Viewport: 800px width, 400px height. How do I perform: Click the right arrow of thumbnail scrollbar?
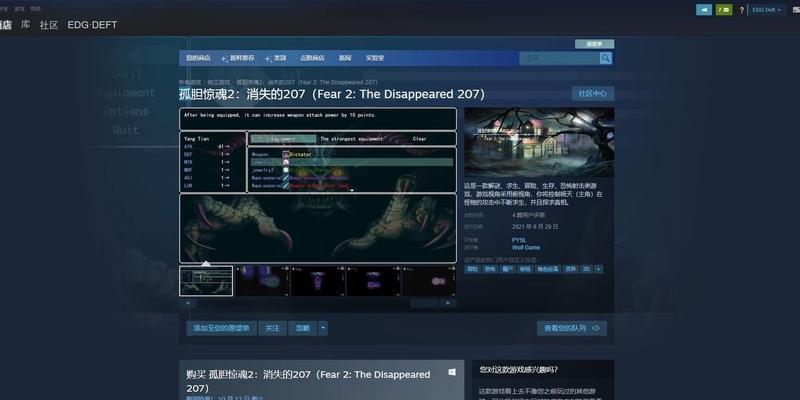[x=448, y=303]
